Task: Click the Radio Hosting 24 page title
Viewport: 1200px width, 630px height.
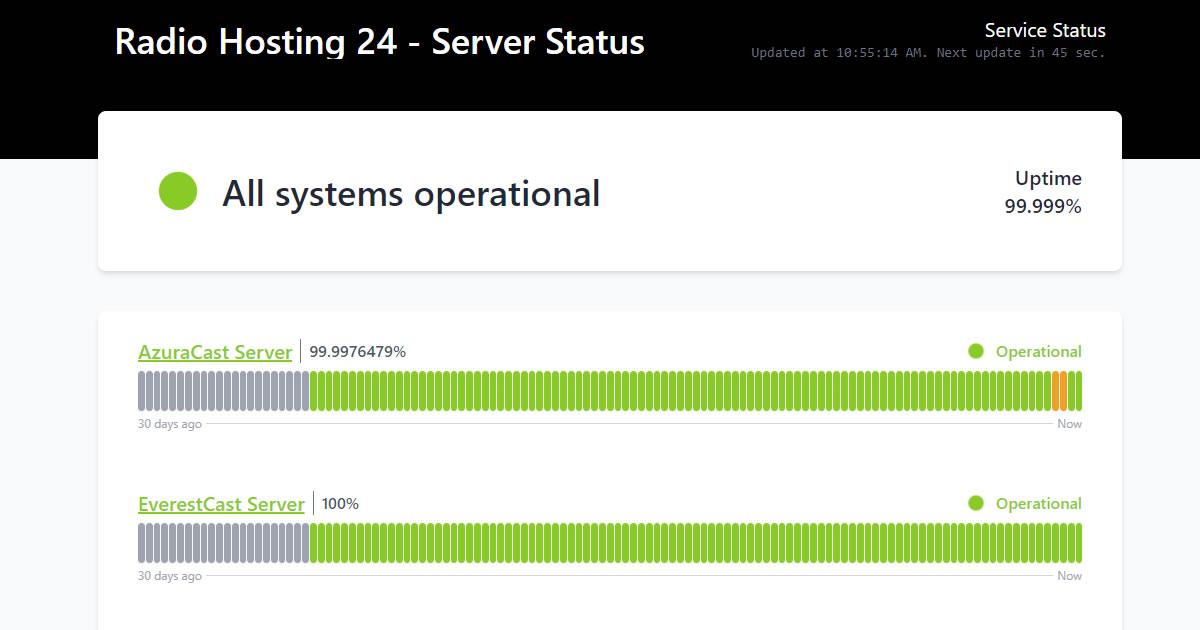Action: point(380,42)
